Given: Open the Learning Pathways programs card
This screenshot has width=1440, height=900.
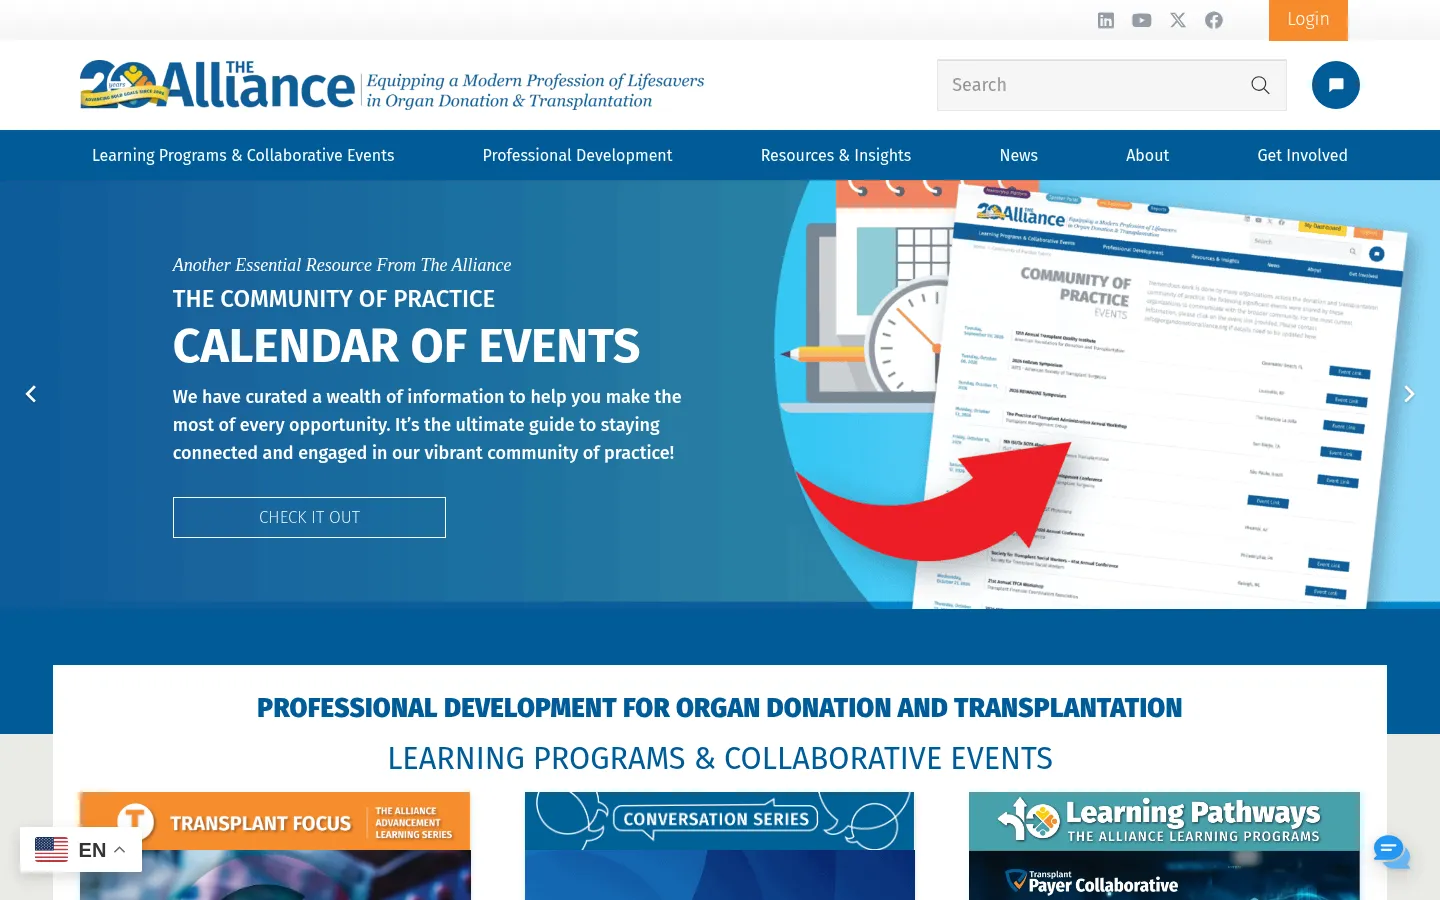Looking at the screenshot, I should (x=1164, y=846).
